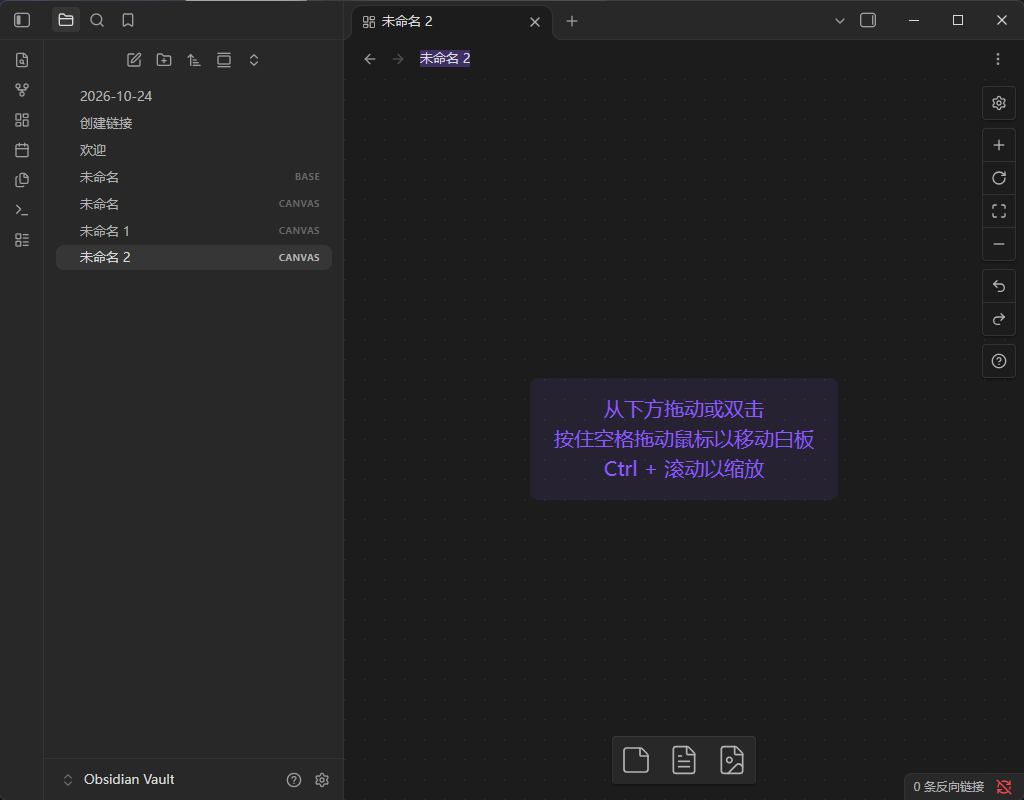Create new canvas from ribbon icon
The width and height of the screenshot is (1024, 800).
coord(22,120)
